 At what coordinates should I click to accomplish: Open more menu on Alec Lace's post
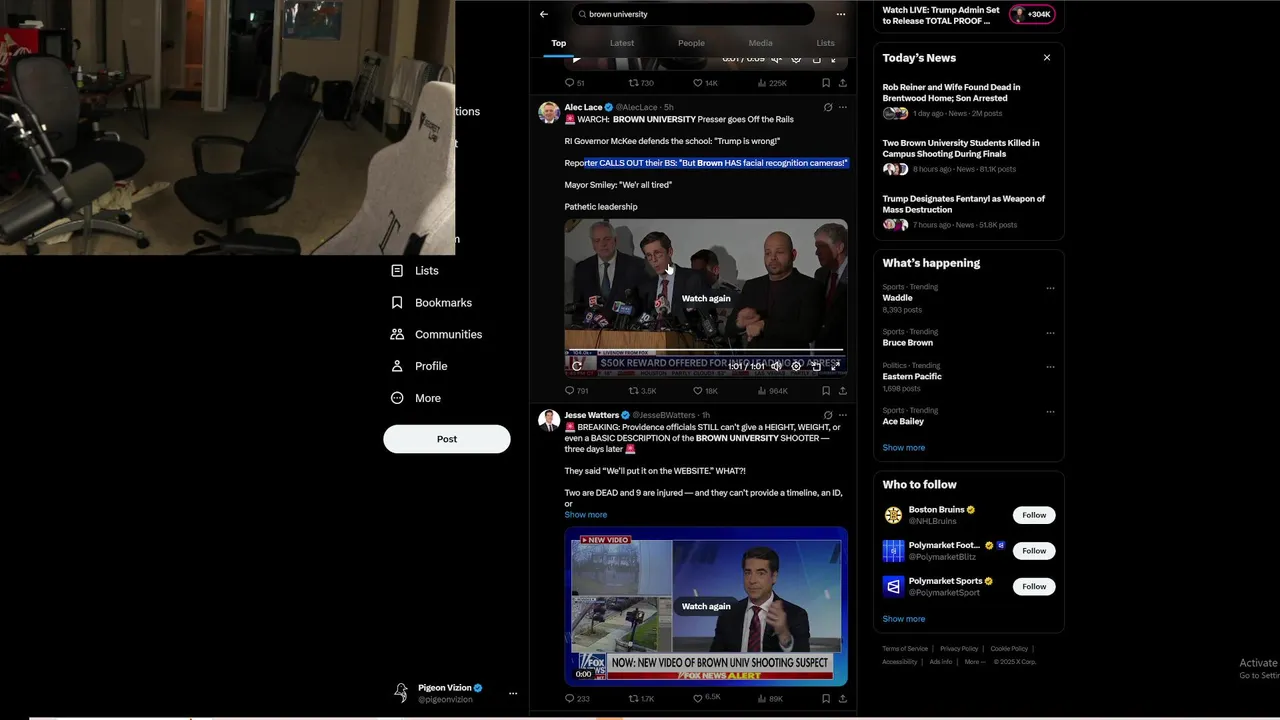pyautogui.click(x=842, y=107)
